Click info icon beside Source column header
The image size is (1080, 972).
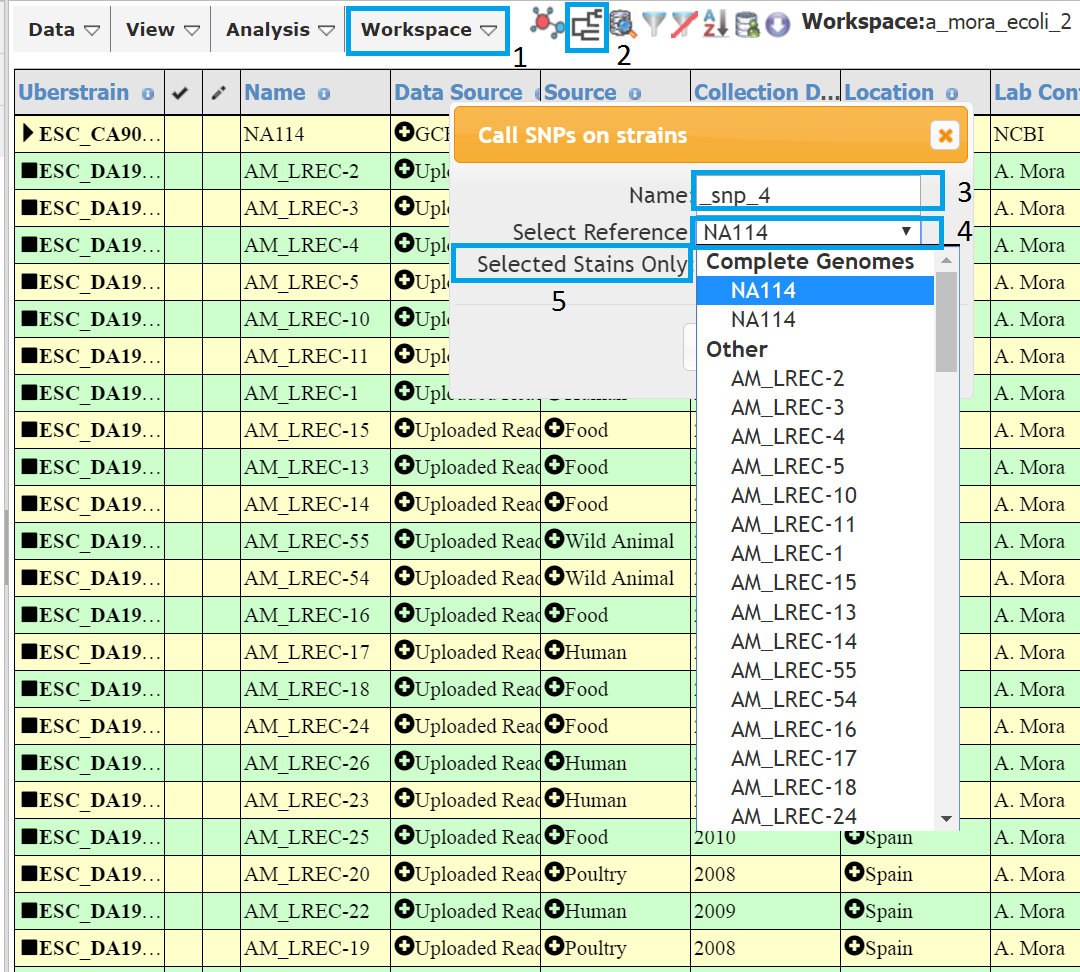[x=634, y=94]
